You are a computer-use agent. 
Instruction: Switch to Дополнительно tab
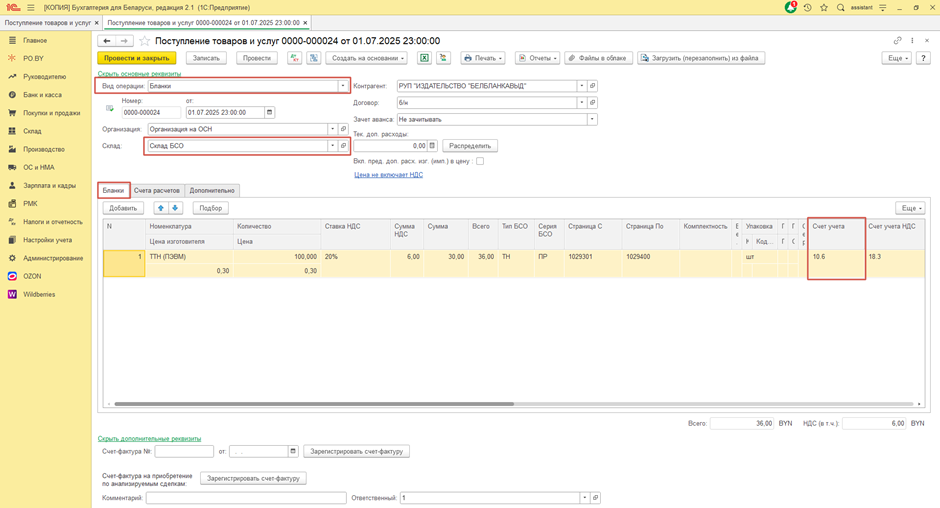212,190
